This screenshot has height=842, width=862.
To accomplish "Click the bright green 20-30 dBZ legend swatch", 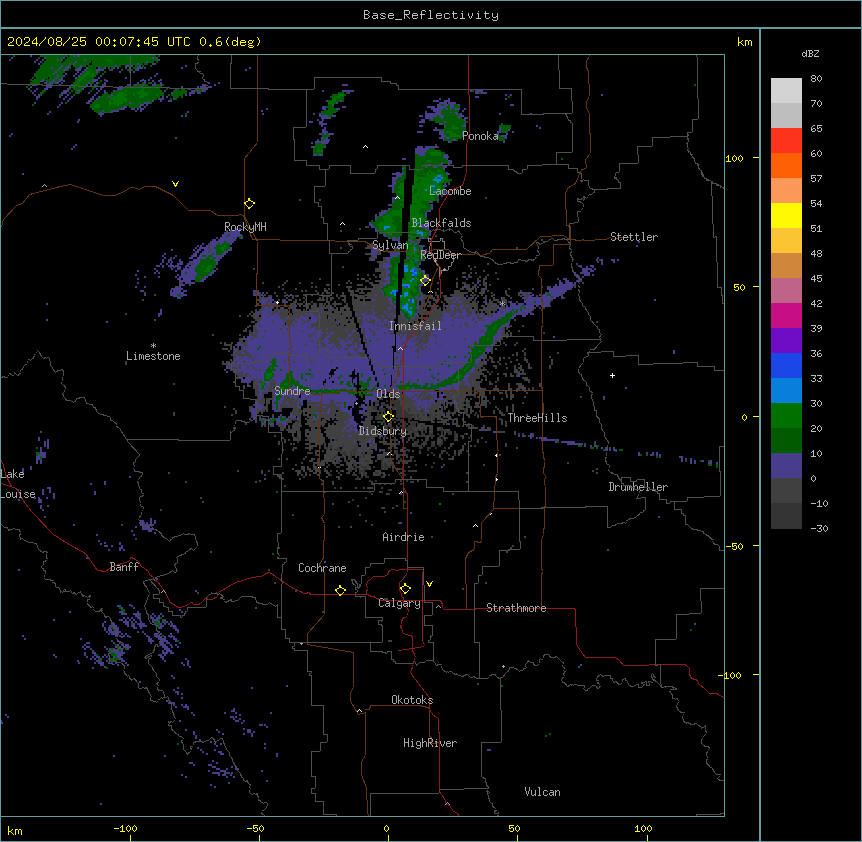I will [x=786, y=416].
